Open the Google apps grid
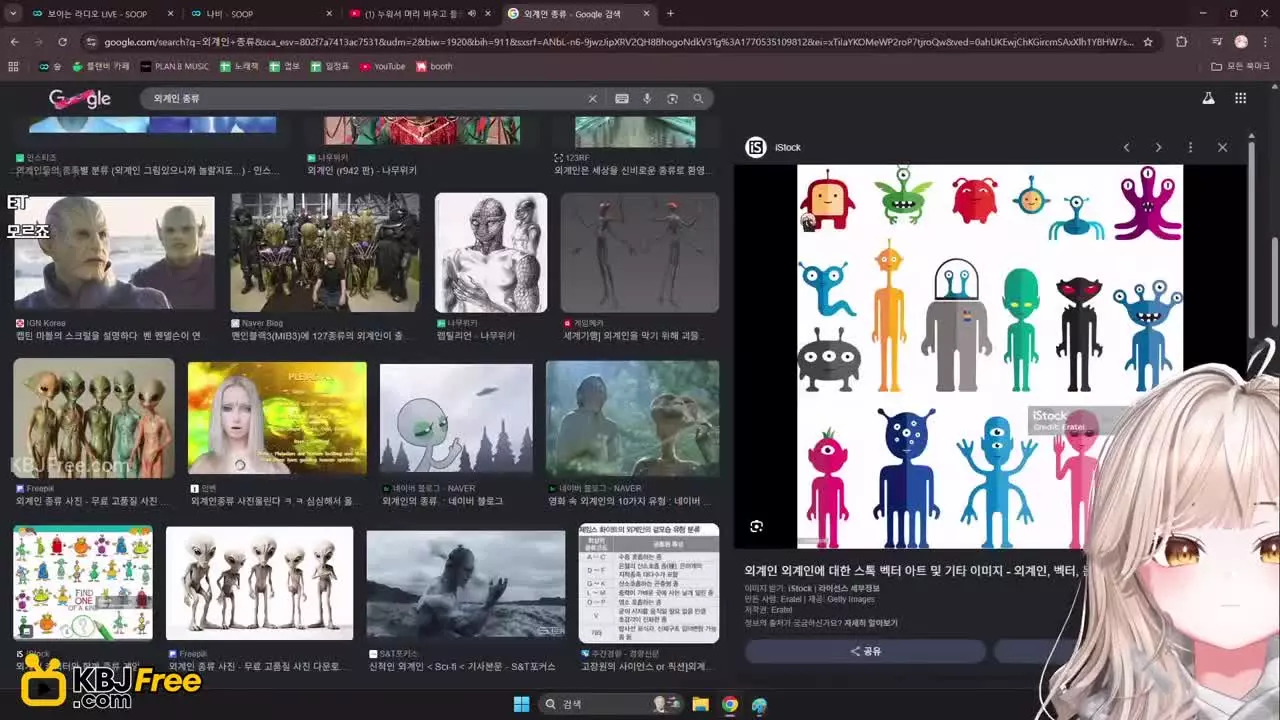Image resolution: width=1280 pixels, height=720 pixels. click(x=1240, y=98)
